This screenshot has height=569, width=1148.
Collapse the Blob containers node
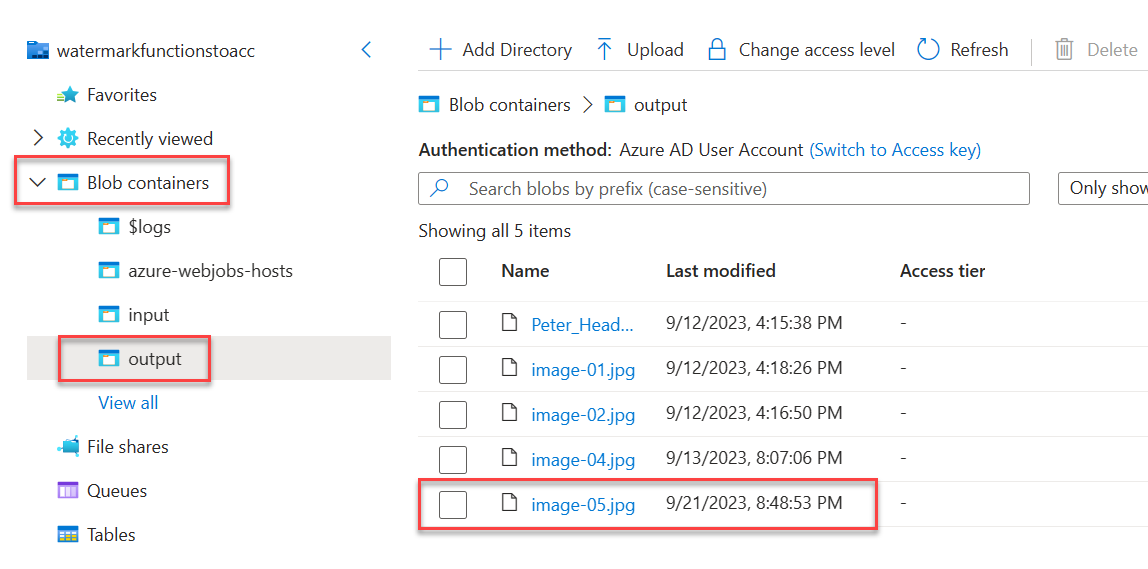(37, 183)
